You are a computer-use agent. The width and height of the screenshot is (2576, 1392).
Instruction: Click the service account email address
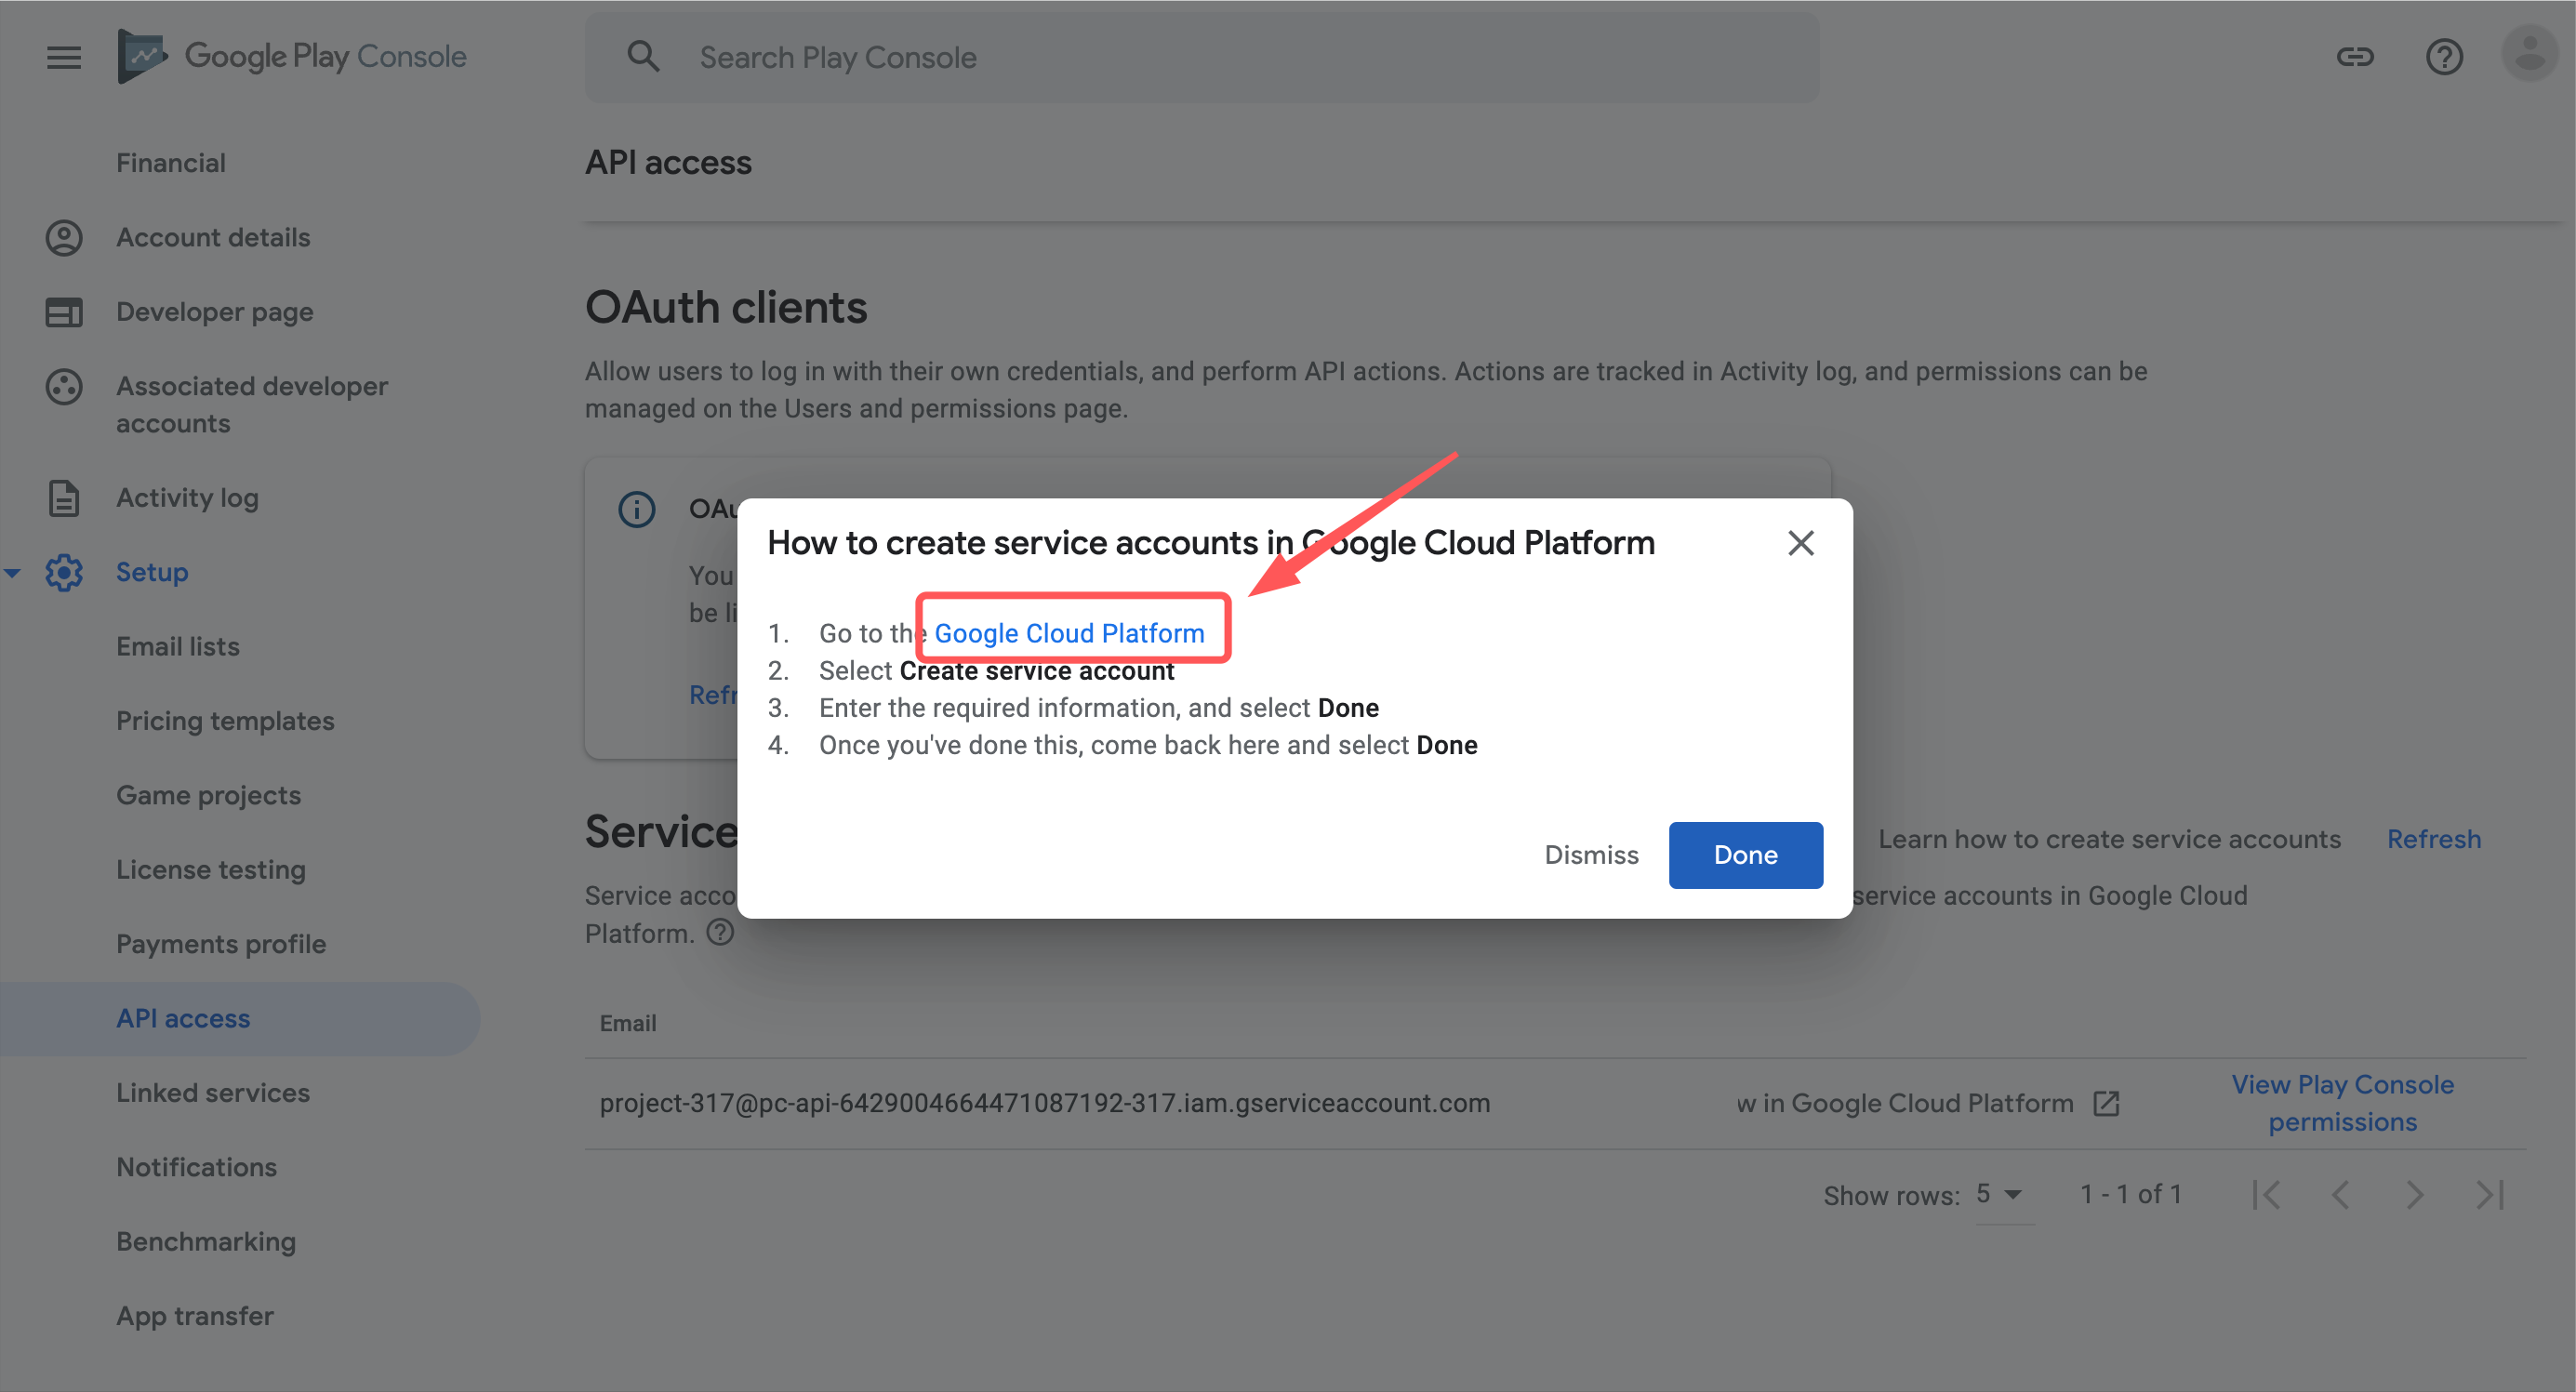coord(1044,1103)
